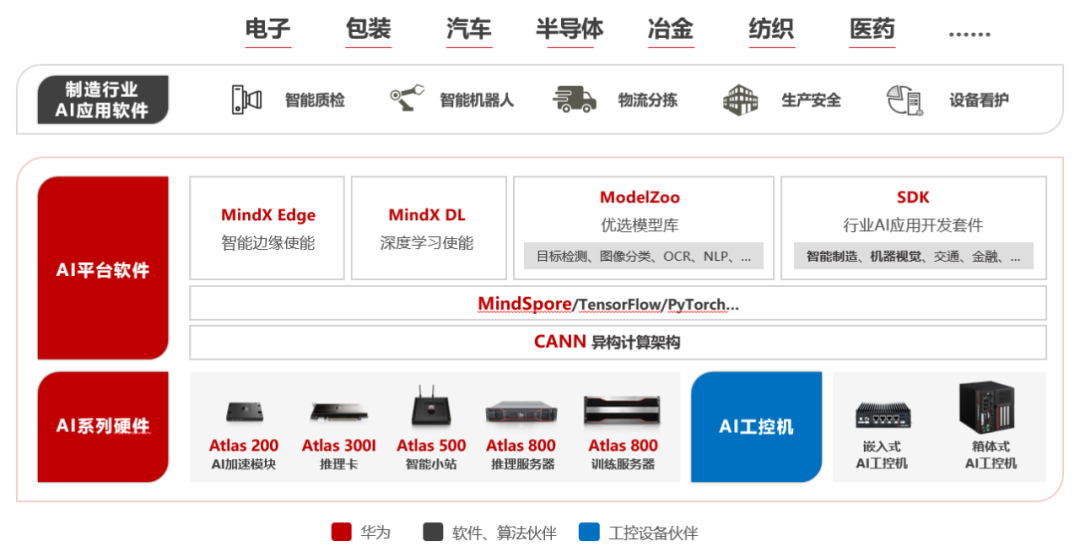This screenshot has height=552, width=1080.
Task: Click the 推理卡 caption
Action: (x=339, y=464)
